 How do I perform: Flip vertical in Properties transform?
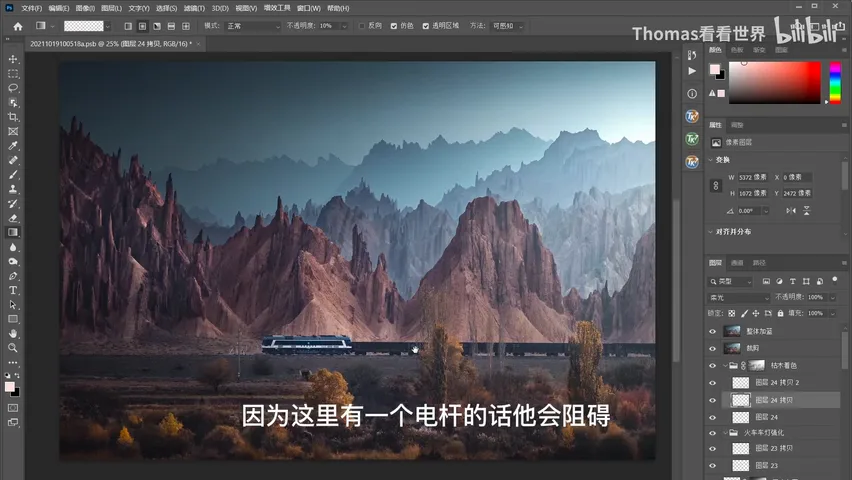tap(807, 211)
